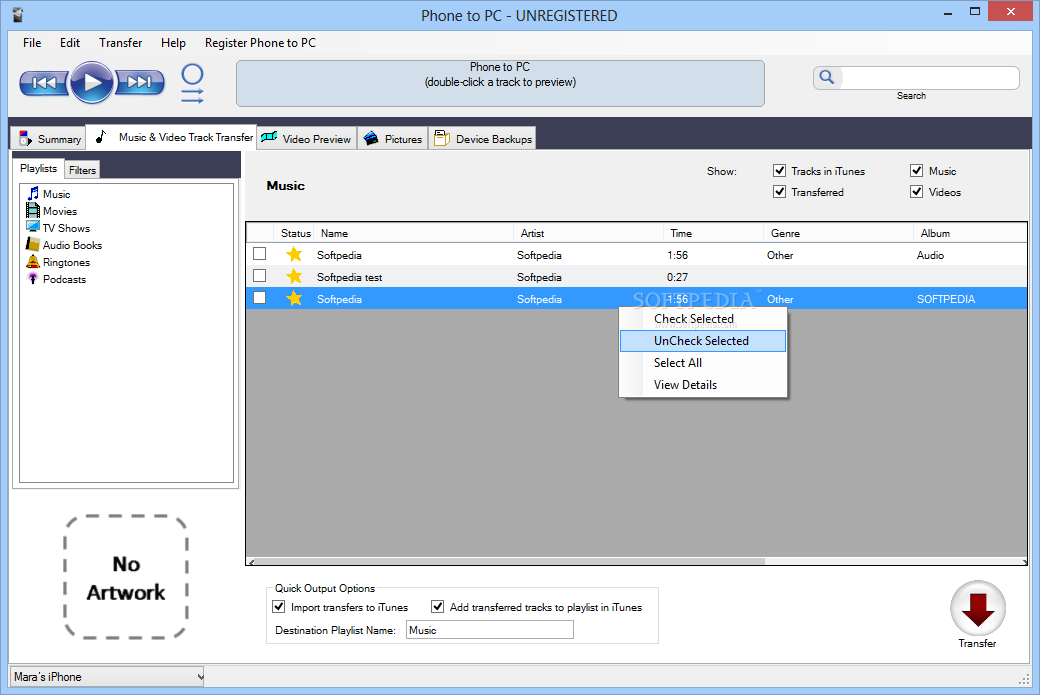Image resolution: width=1040 pixels, height=695 pixels.
Task: Click the search magnifier icon
Action: pos(826,77)
